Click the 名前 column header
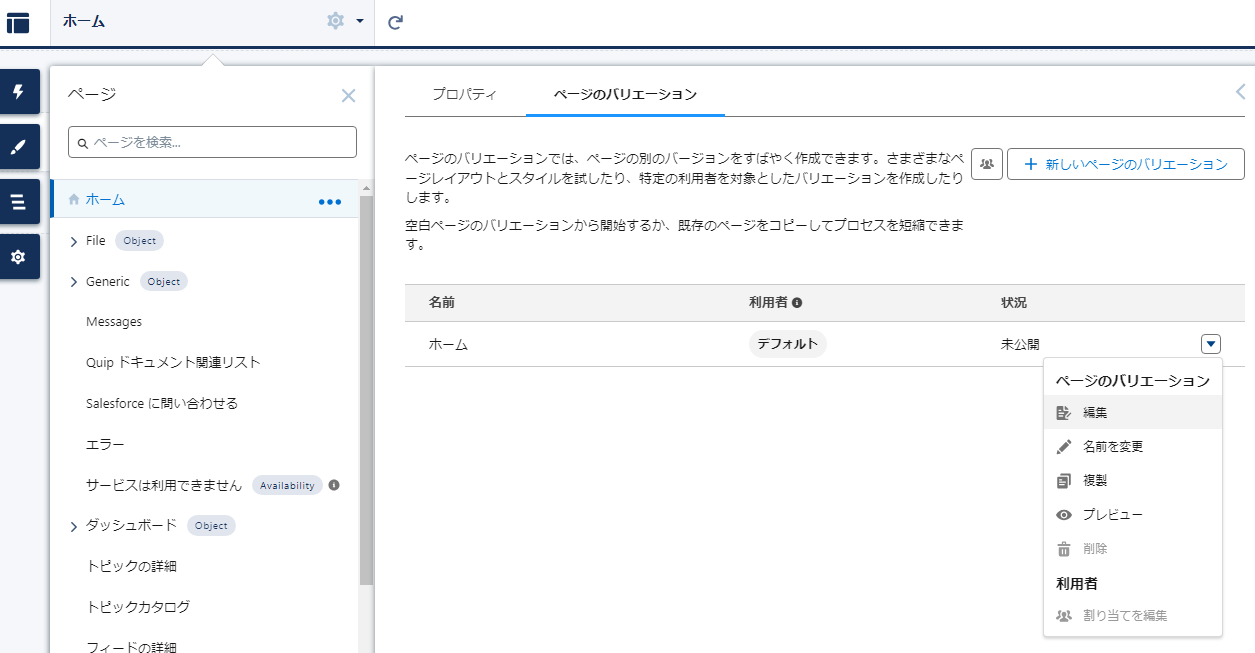The height and width of the screenshot is (653, 1255). [442, 302]
